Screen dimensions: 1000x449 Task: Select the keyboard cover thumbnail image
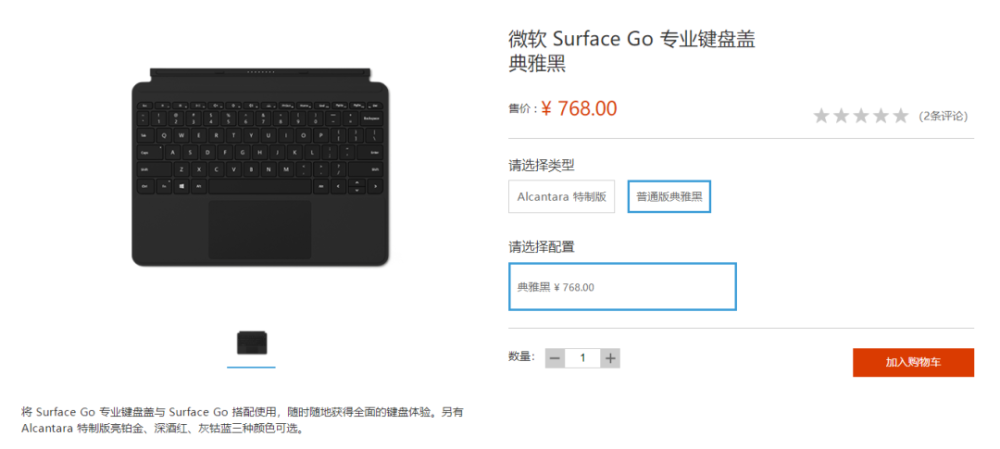point(251,344)
